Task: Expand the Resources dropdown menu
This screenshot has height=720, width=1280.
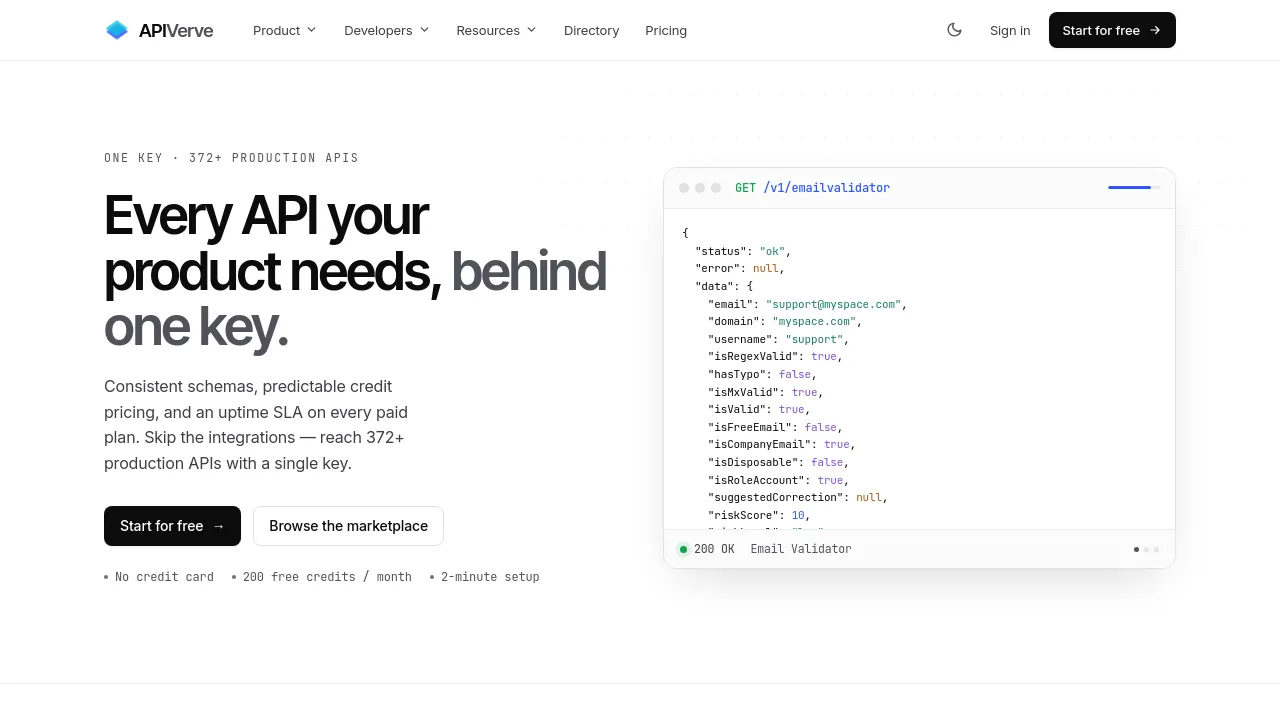Action: 496,30
